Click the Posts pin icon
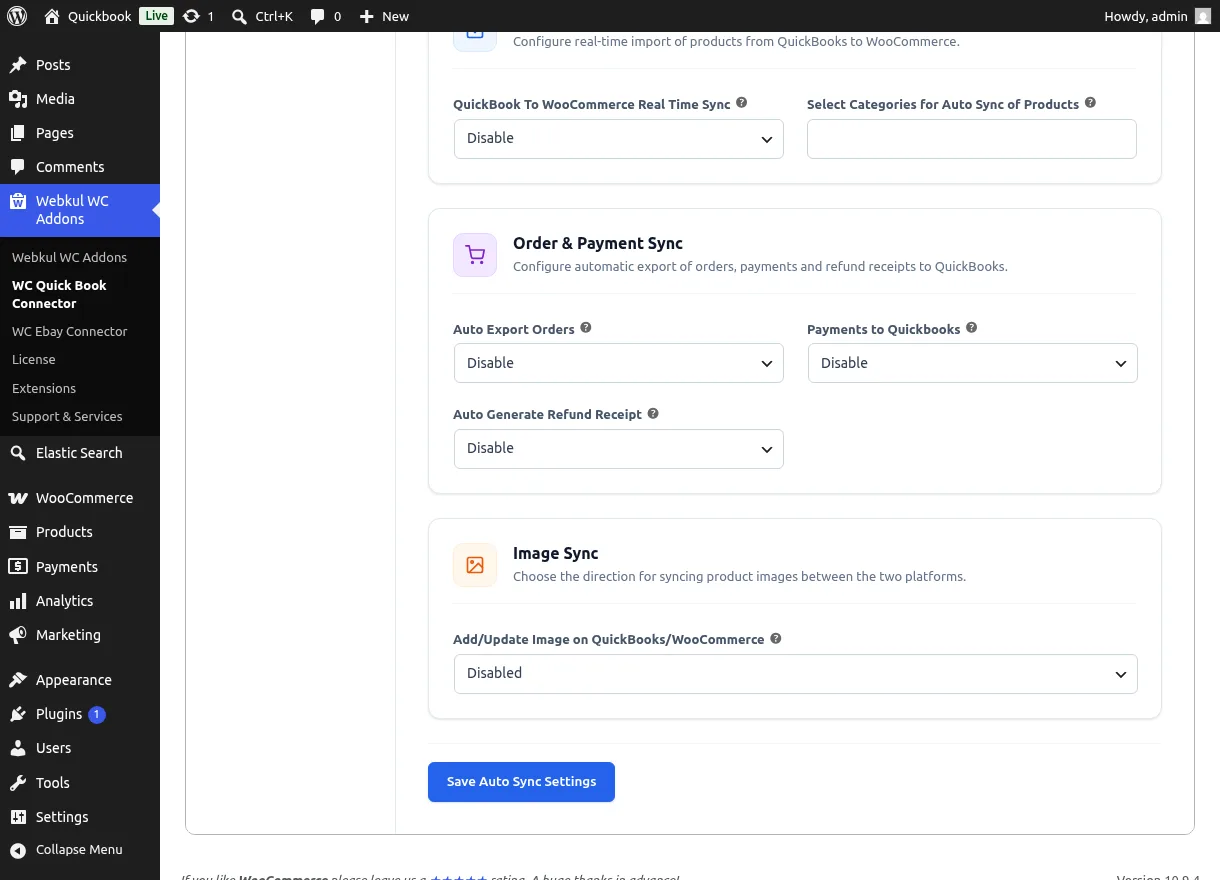This screenshot has height=880, width=1220. (x=18, y=65)
